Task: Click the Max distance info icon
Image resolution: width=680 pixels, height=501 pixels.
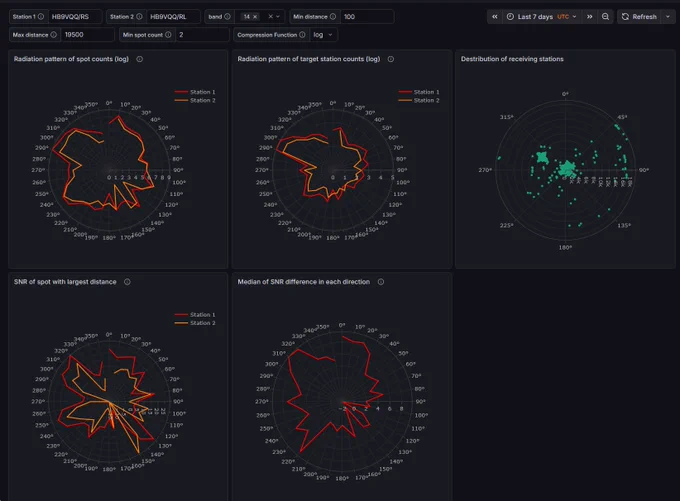Action: click(x=53, y=35)
